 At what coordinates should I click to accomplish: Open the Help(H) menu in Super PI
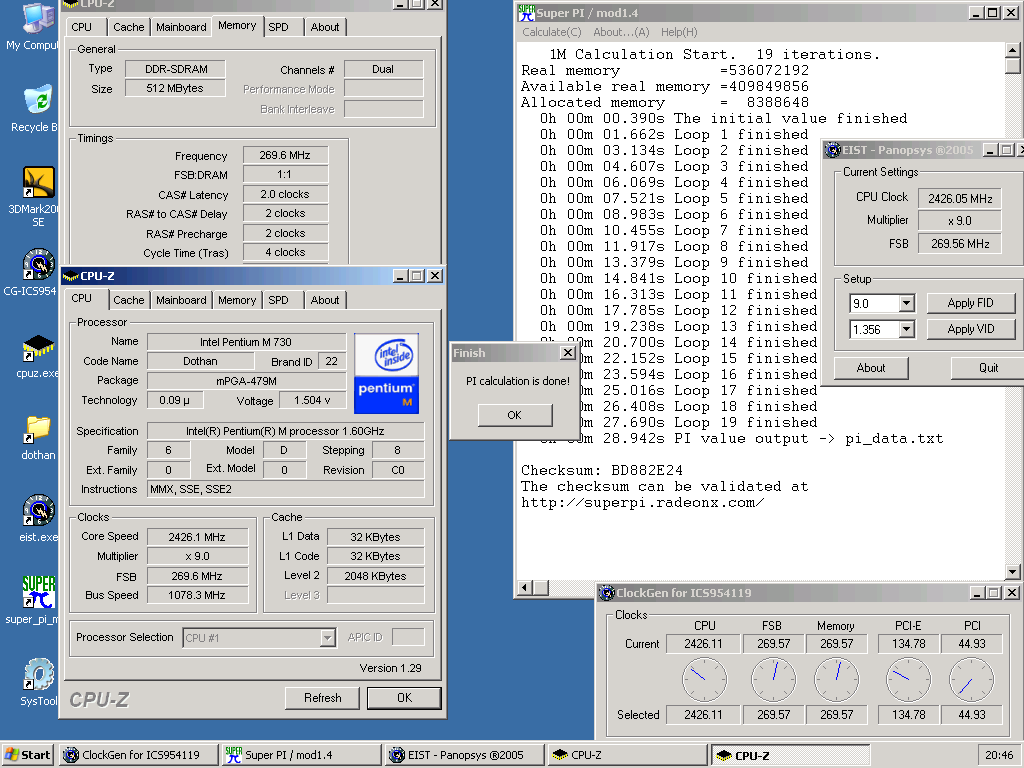(x=679, y=32)
